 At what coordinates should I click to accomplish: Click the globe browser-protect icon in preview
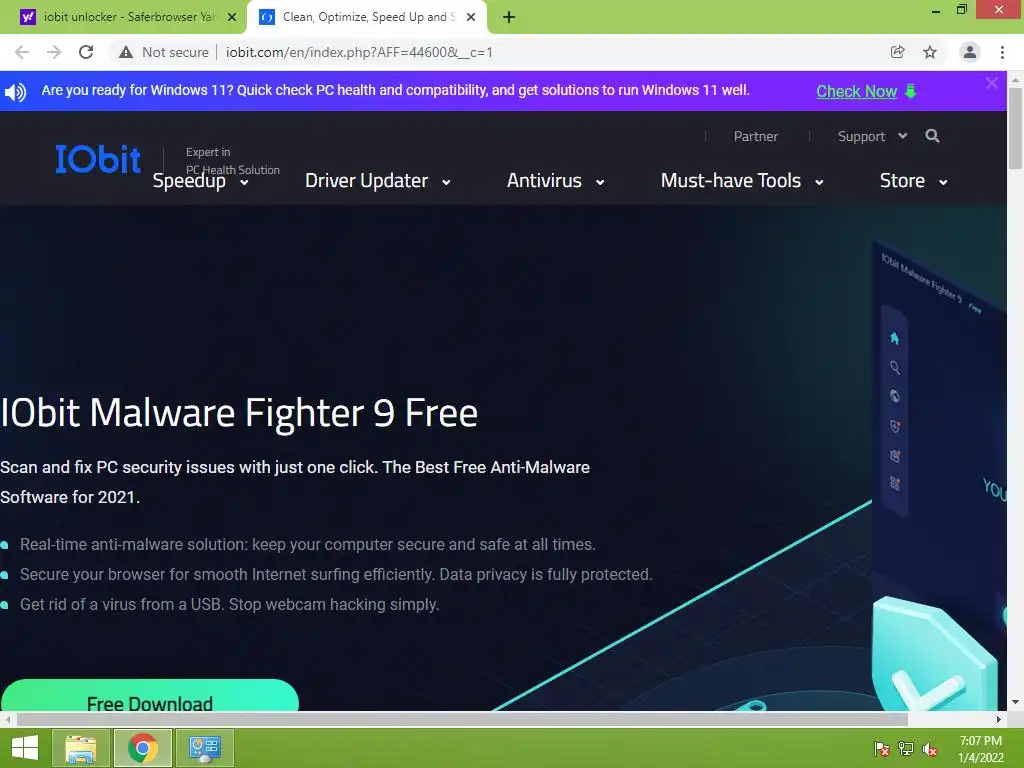click(895, 396)
